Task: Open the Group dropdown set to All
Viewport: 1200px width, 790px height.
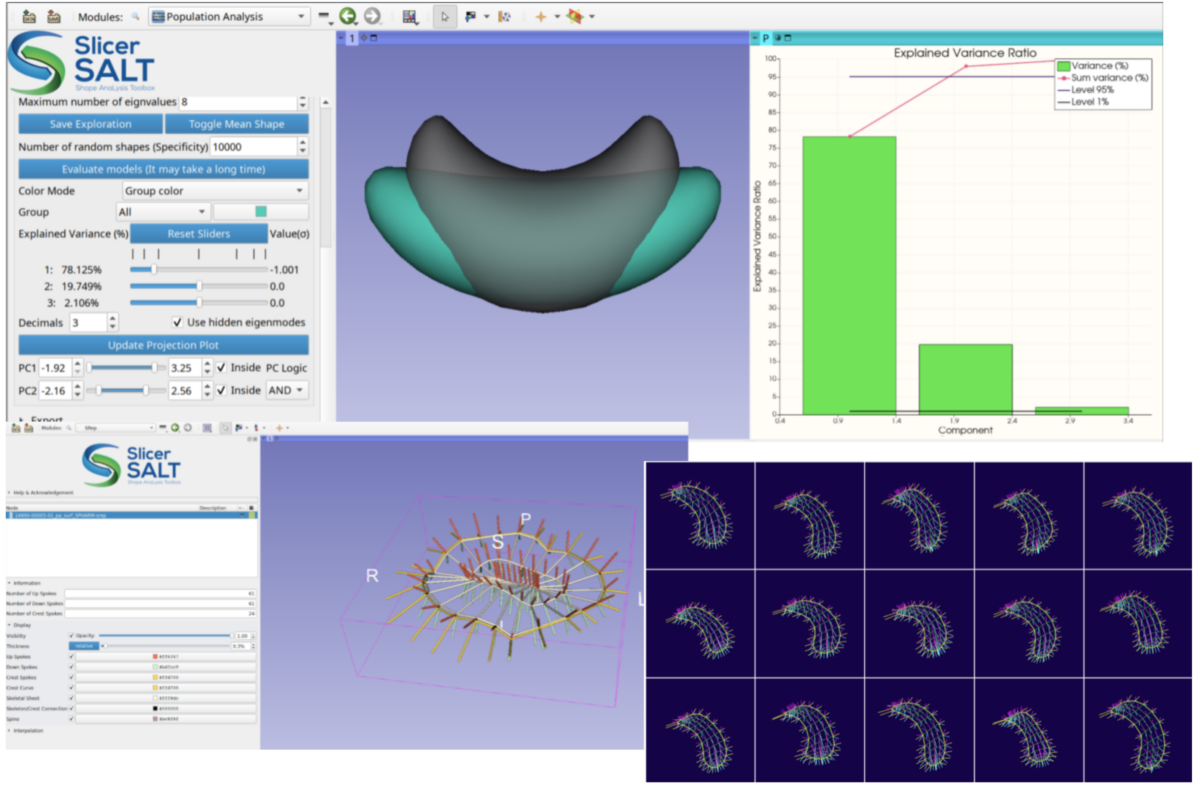Action: 162,211
